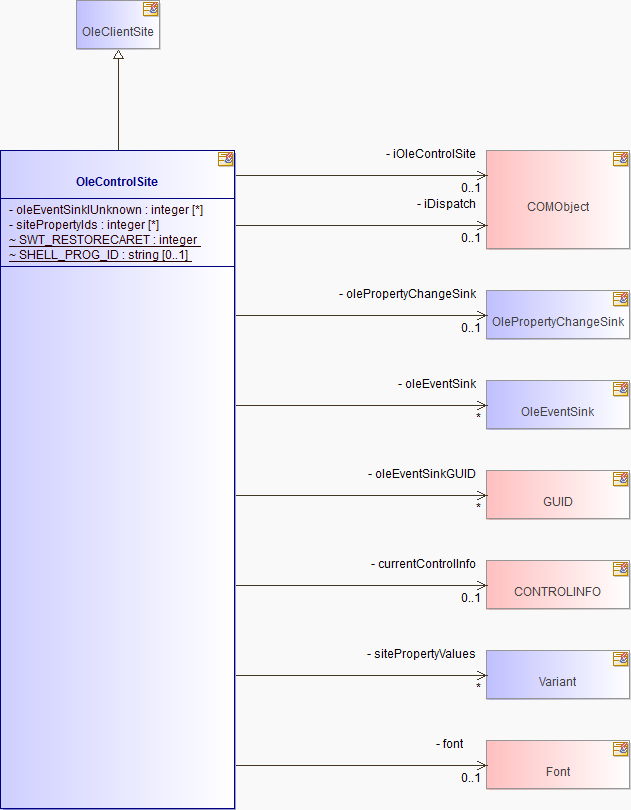This screenshot has width=631, height=810.
Task: Select attribute sitePropertyIds : integer [*]
Action: click(84, 225)
